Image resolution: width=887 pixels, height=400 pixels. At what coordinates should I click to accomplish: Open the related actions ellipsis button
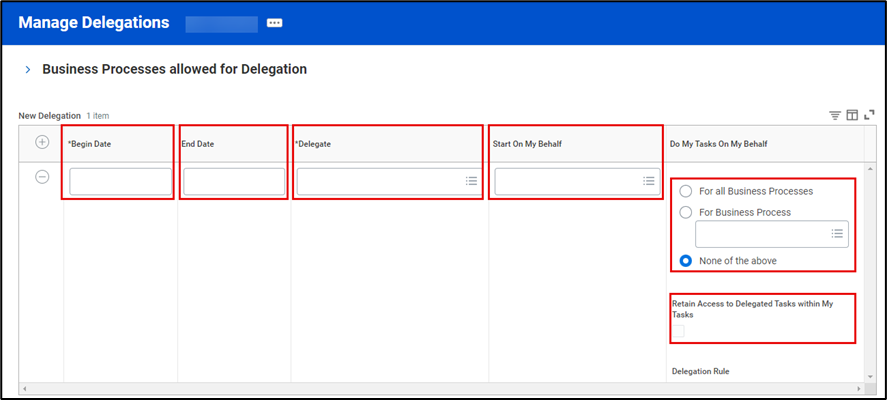click(275, 23)
